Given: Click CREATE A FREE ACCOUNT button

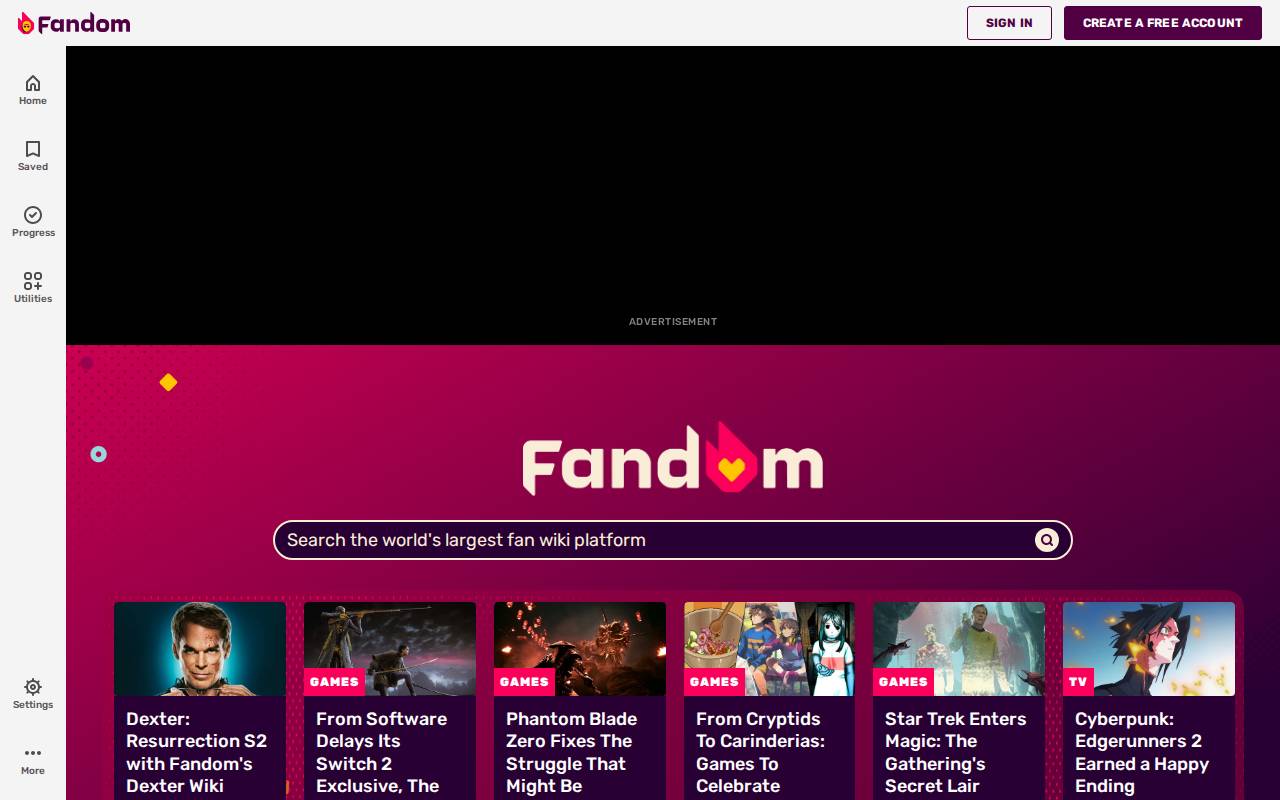Looking at the screenshot, I should coord(1163,23).
